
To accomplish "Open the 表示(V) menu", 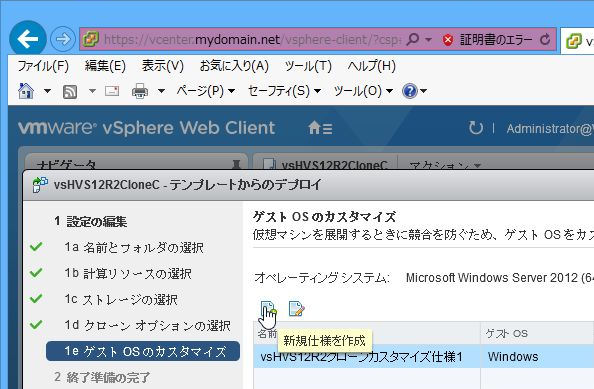I will click(163, 66).
